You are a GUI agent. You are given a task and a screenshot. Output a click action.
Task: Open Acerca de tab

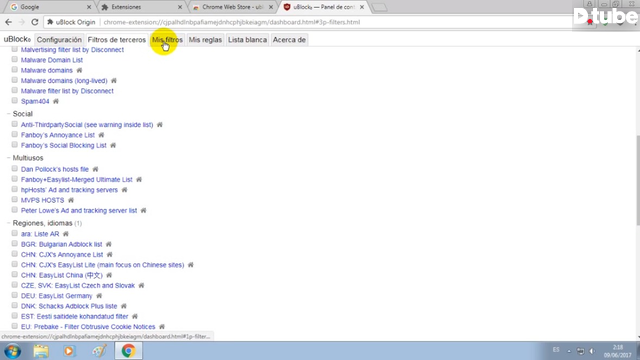click(289, 40)
